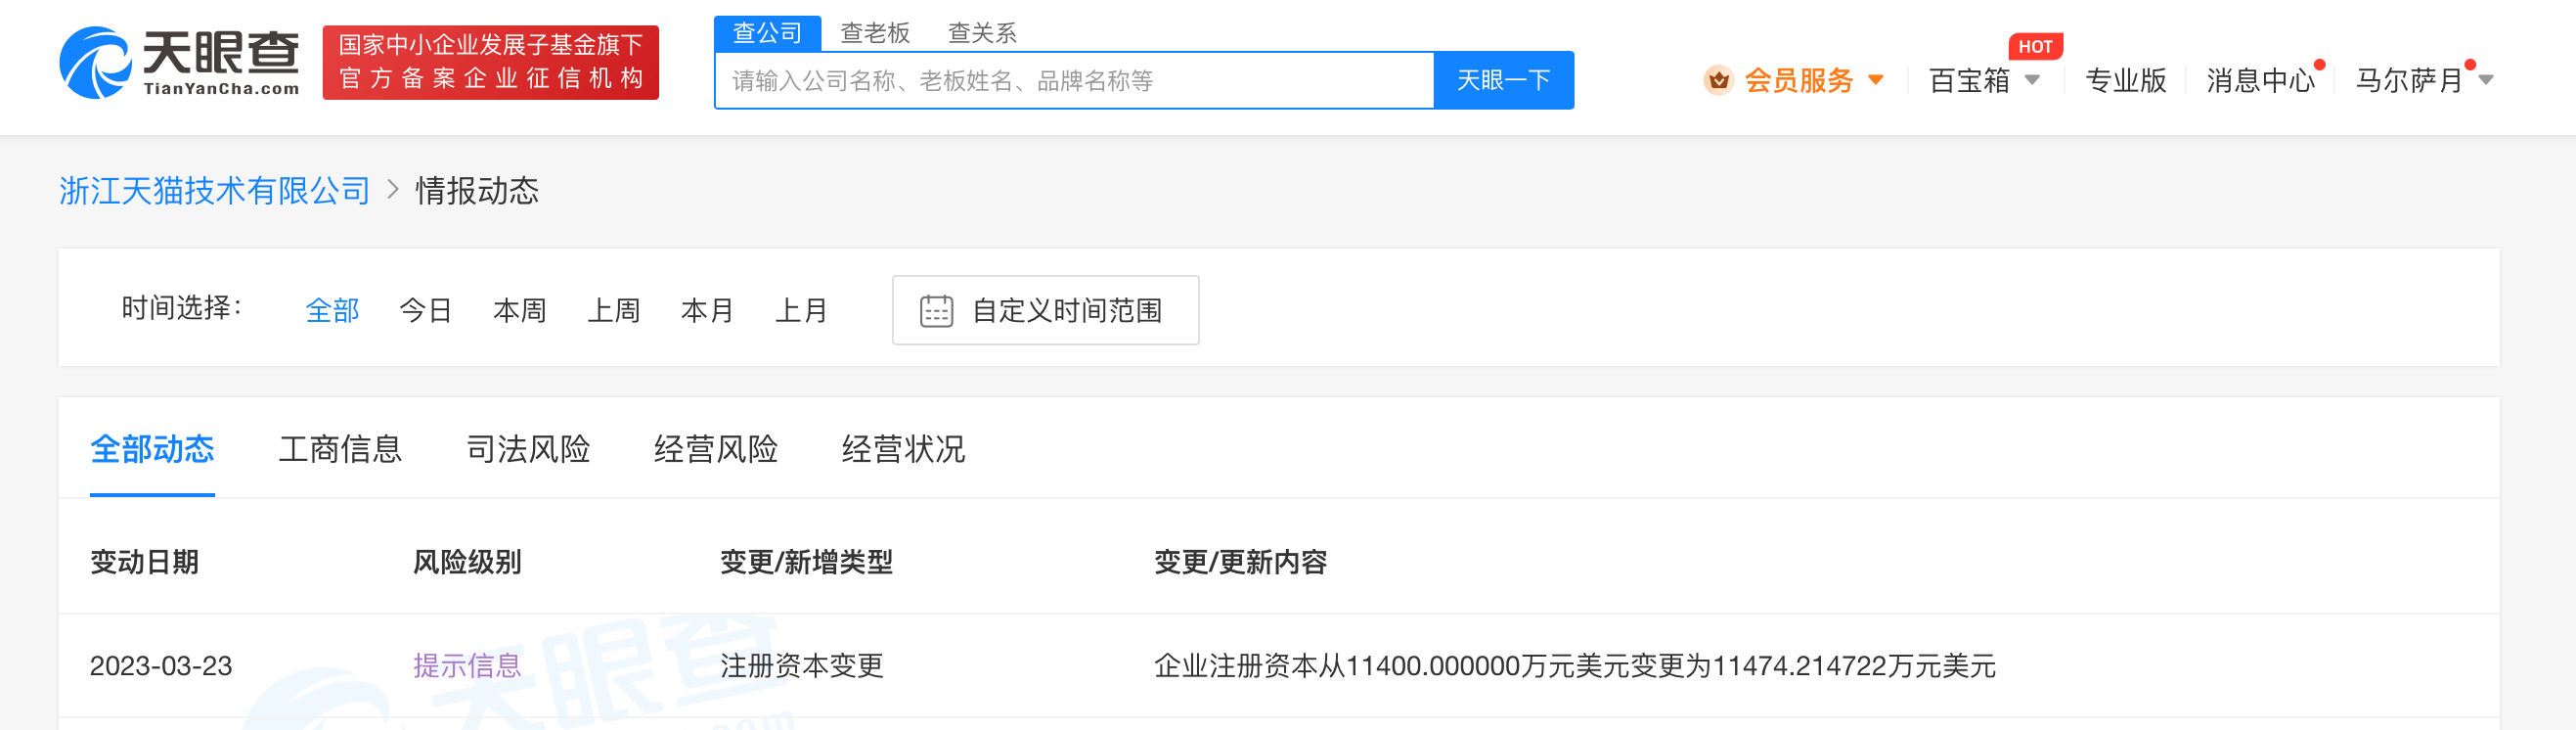Expand the 百宝箱 dropdown arrow
Screen dimensions: 2576x730
pos(2032,80)
